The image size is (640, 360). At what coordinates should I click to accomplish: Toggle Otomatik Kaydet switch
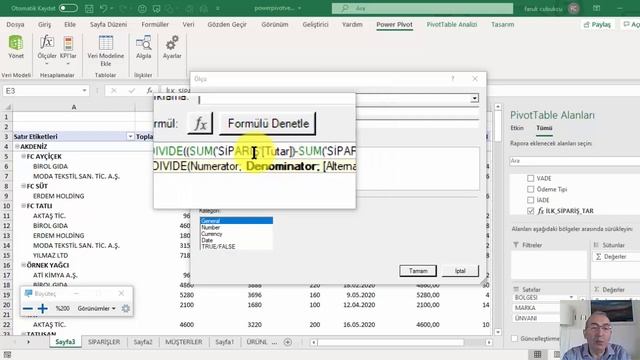[68, 8]
